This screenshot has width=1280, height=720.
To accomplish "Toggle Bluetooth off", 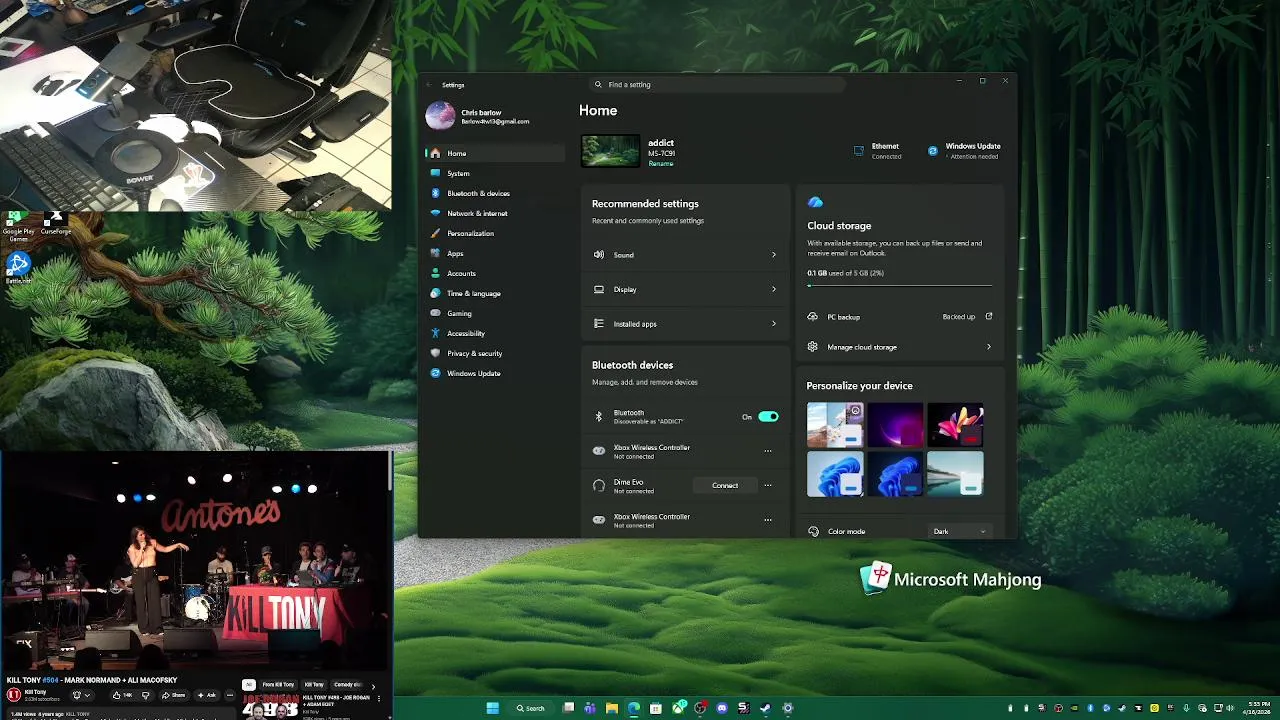I will (x=768, y=417).
